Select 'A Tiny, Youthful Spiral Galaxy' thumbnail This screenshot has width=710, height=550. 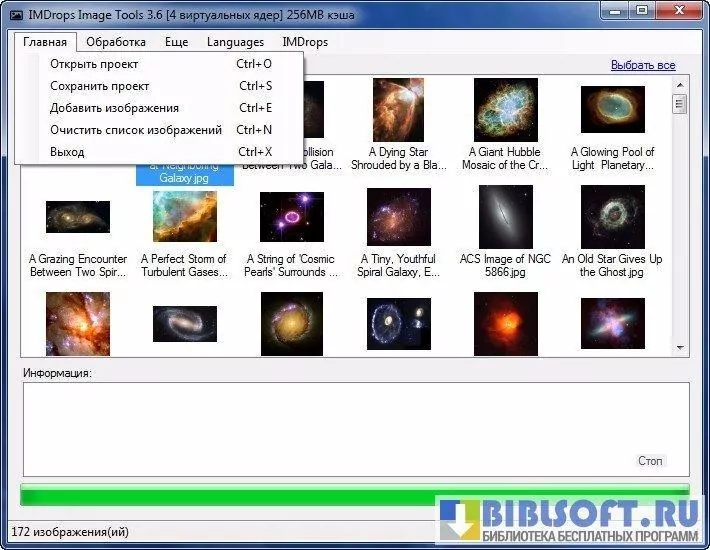398,217
